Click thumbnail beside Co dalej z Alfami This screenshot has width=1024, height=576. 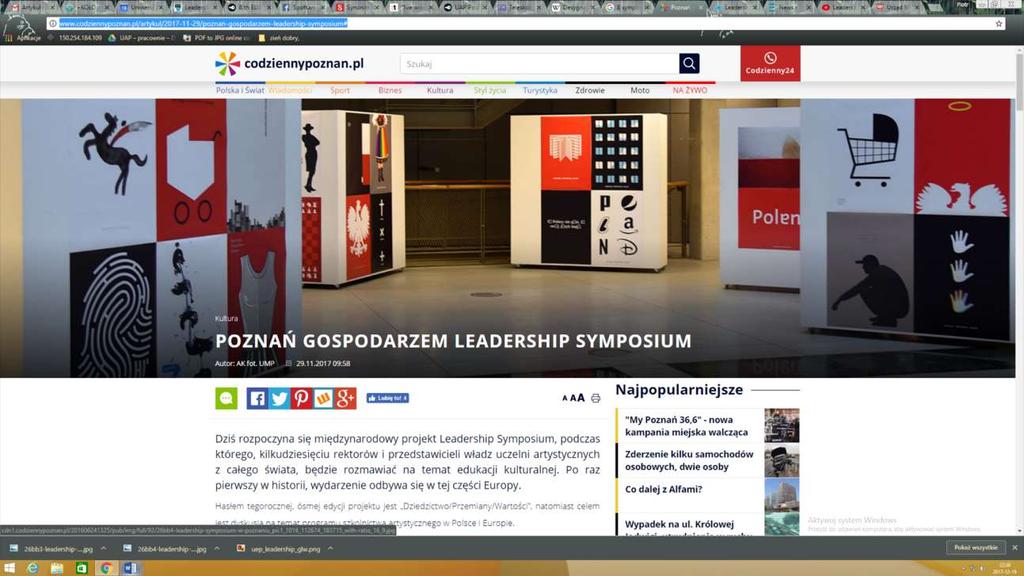(782, 495)
